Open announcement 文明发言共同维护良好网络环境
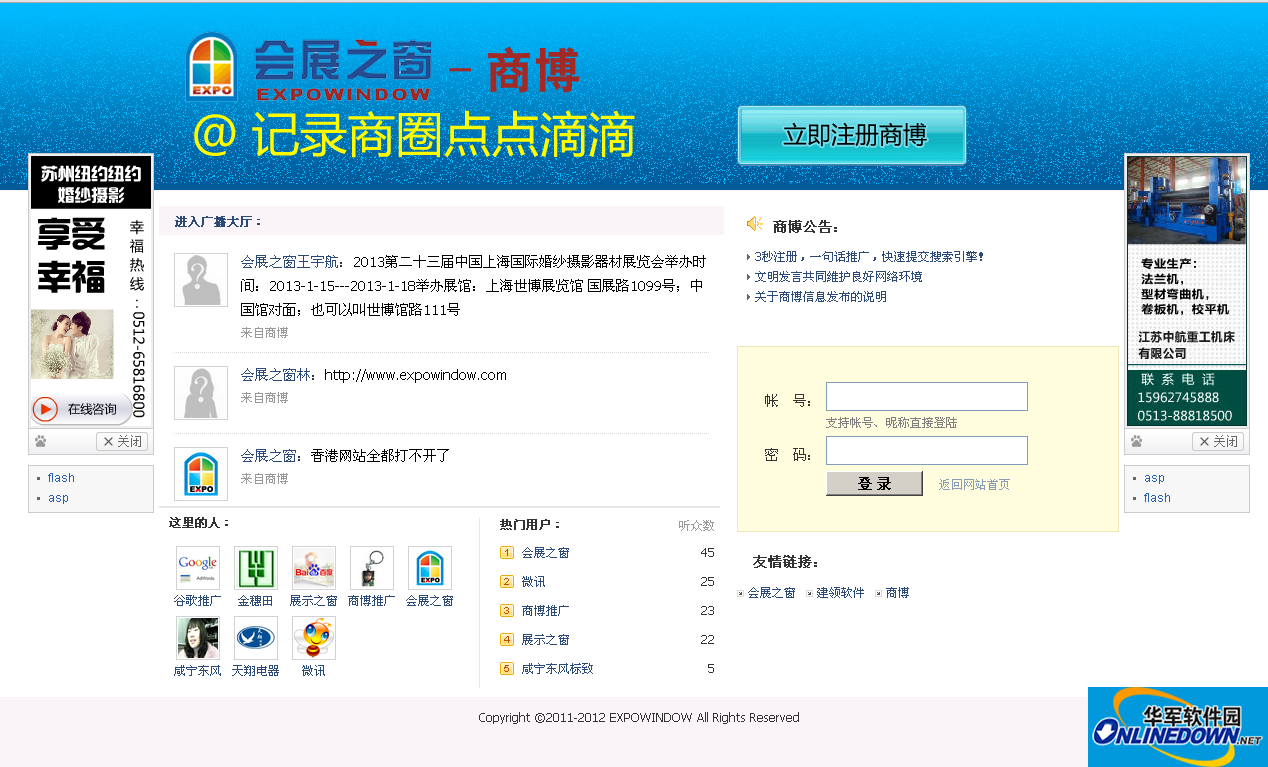 838,277
